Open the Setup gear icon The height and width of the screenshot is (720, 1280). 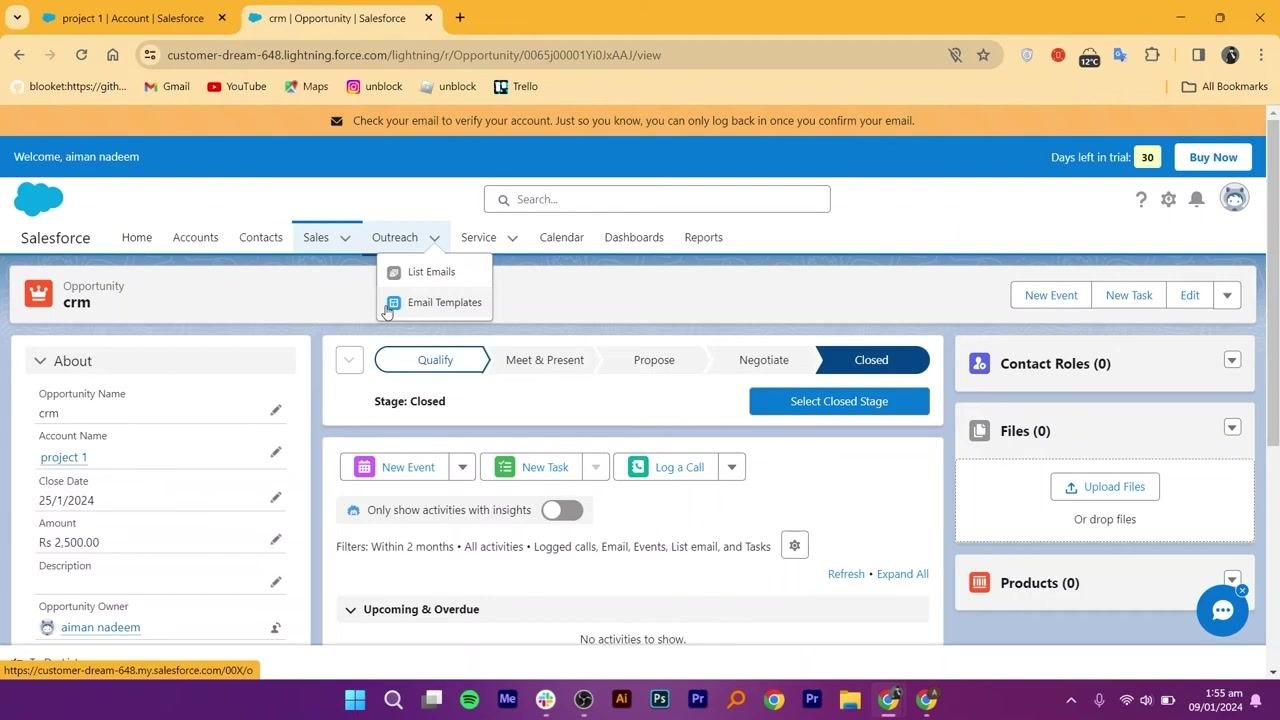coord(1168,199)
